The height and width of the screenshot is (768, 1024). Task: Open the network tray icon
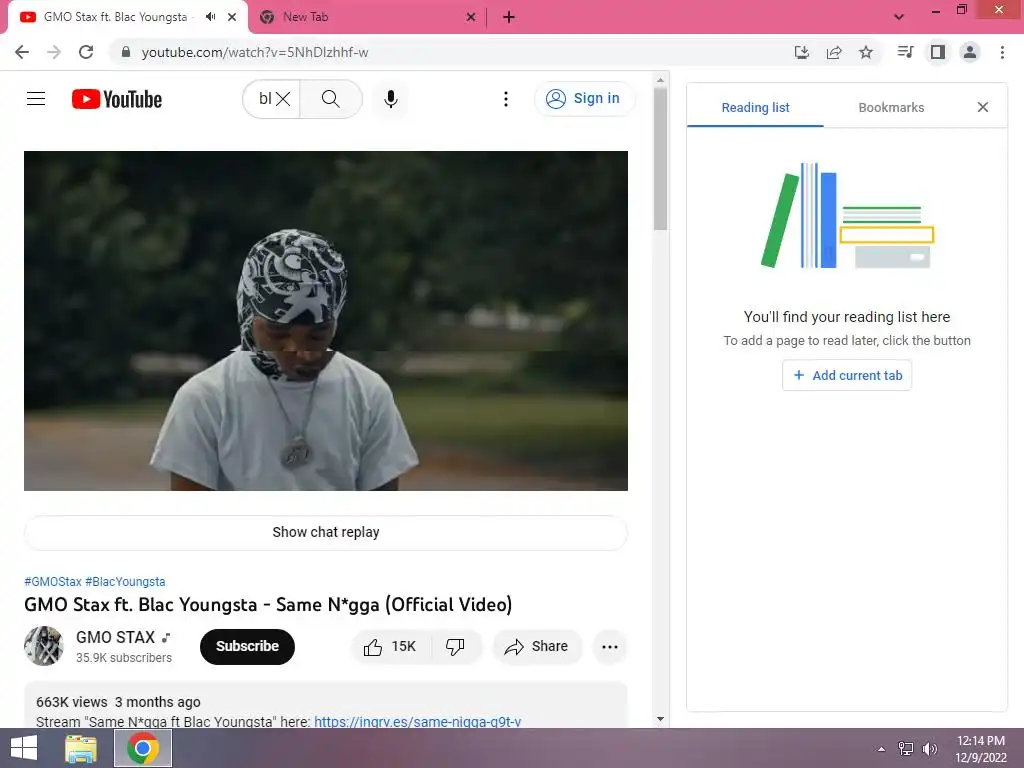(906, 749)
